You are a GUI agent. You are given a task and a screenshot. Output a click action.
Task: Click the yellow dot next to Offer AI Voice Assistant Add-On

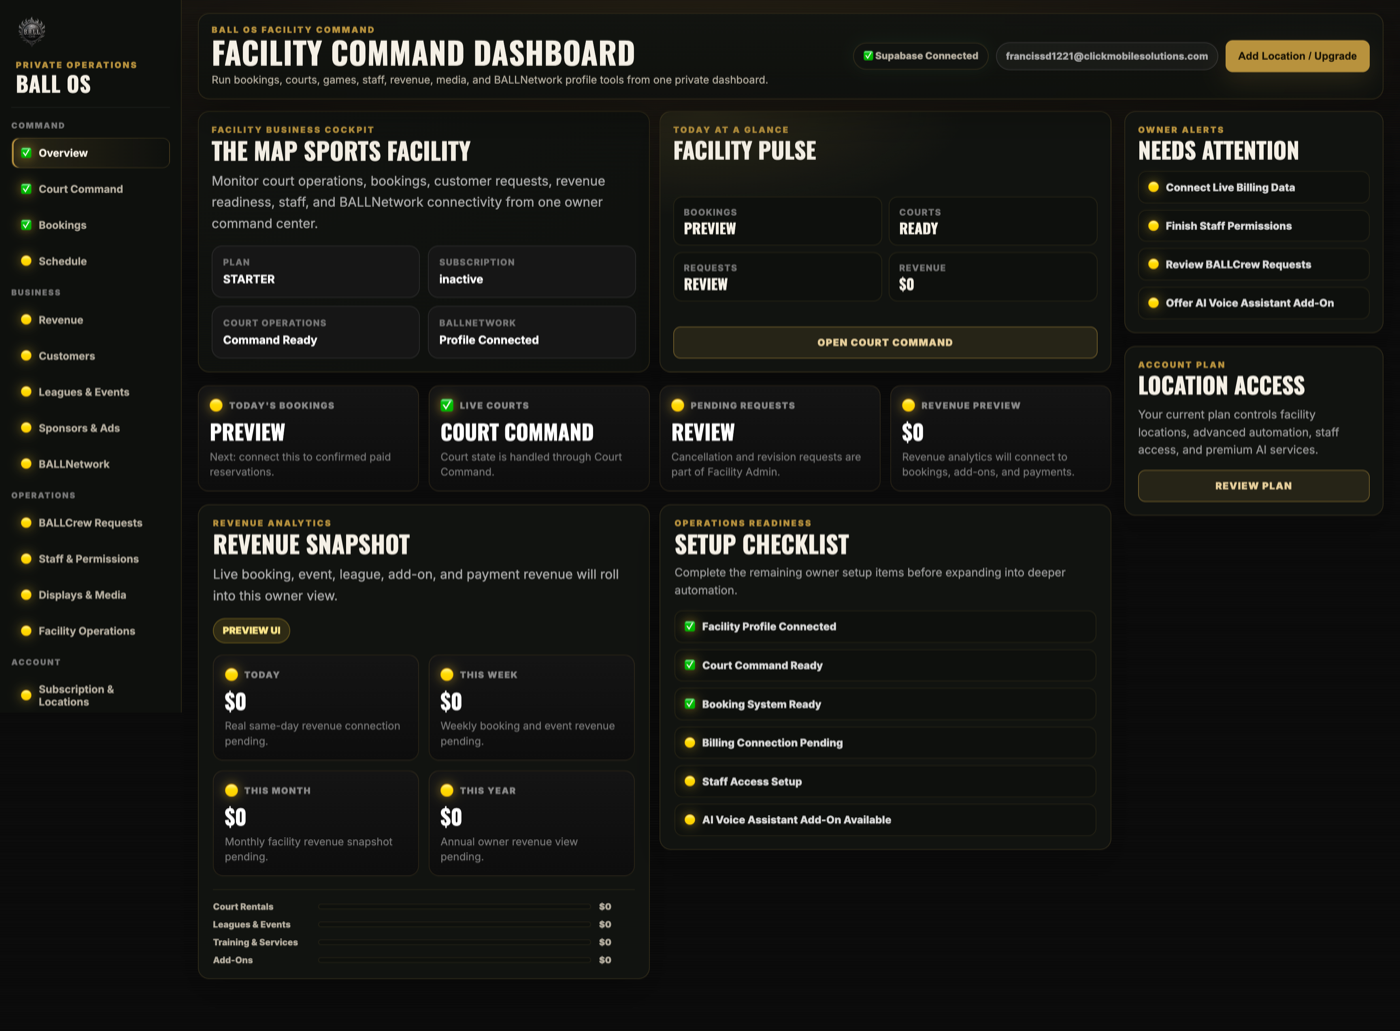(1153, 303)
